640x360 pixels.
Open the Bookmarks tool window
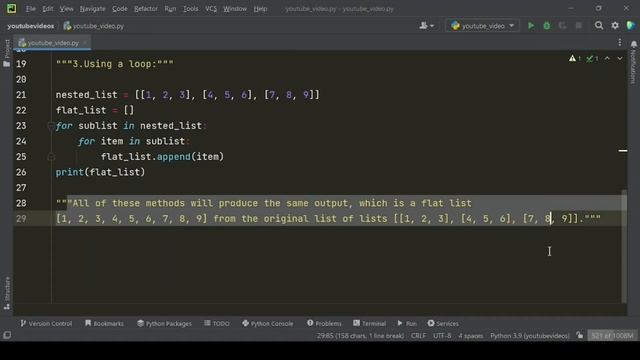tap(104, 323)
